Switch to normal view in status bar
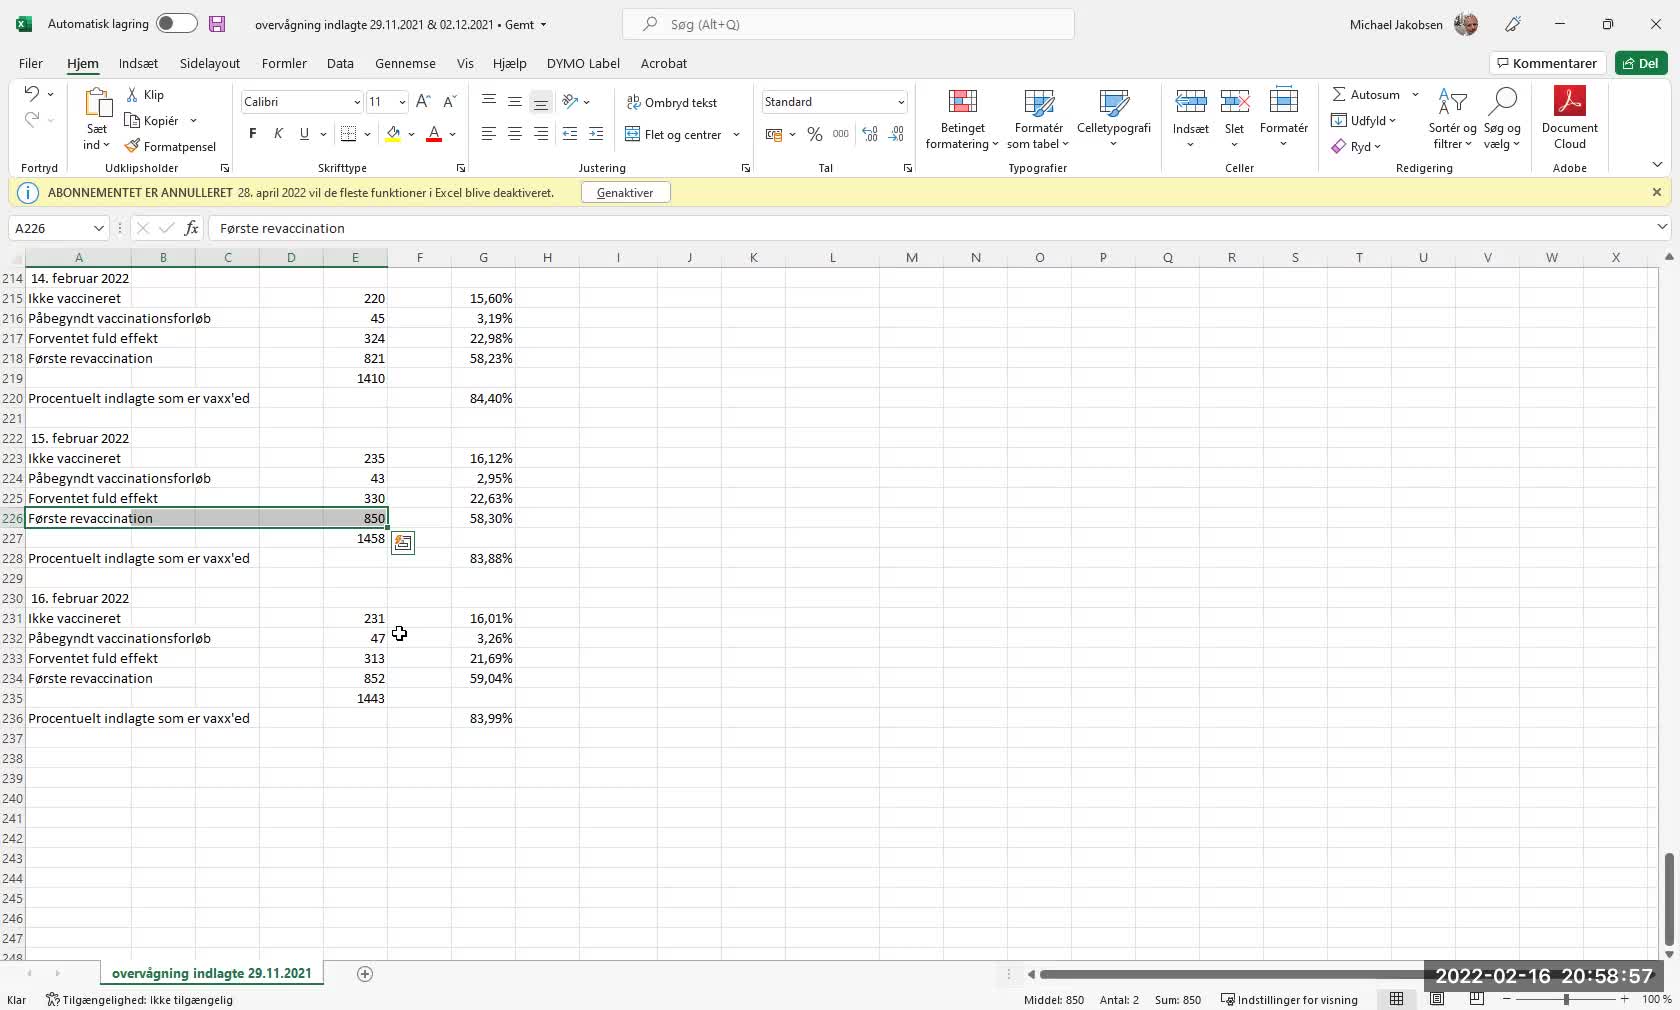 click(1397, 999)
